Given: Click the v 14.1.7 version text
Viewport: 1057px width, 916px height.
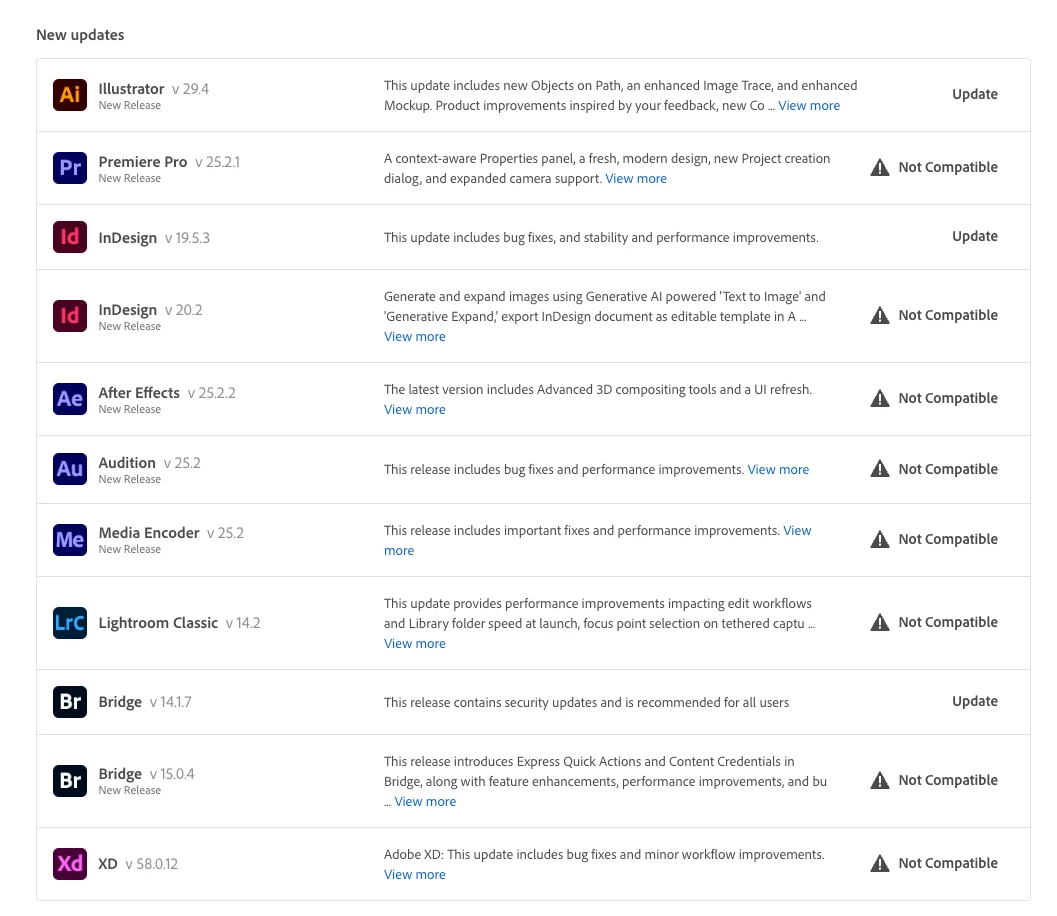Looking at the screenshot, I should (170, 702).
